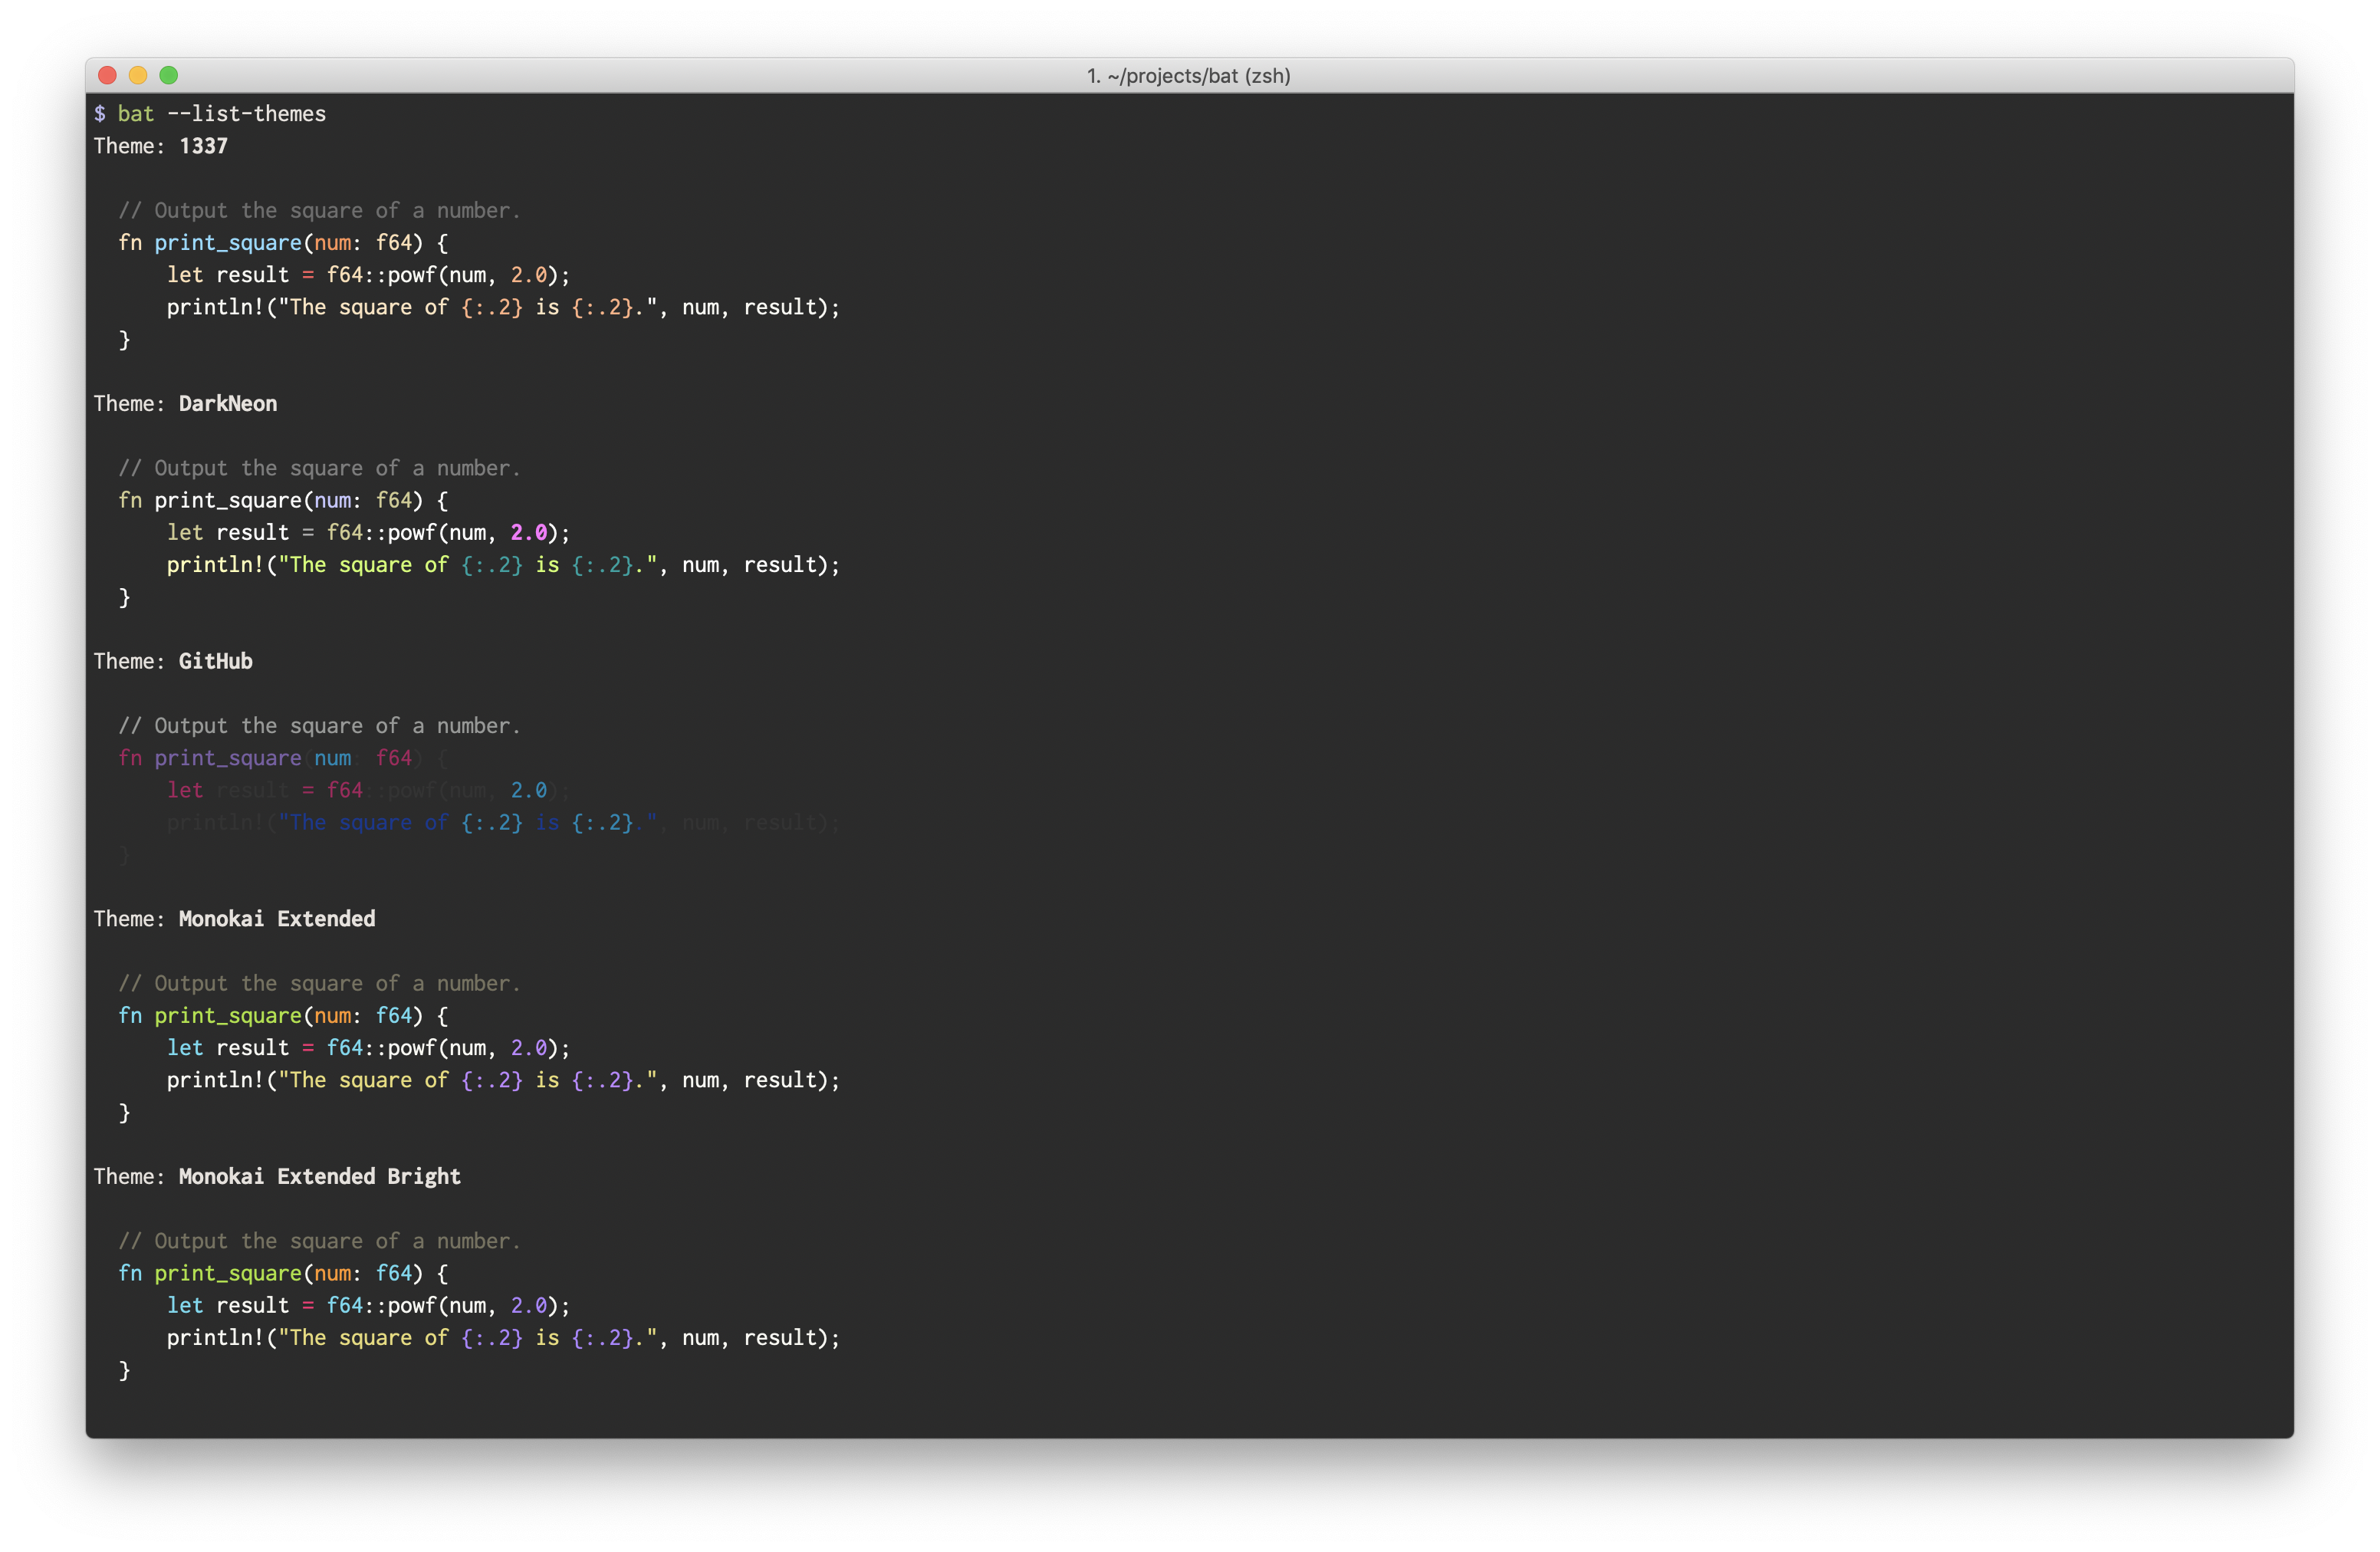The width and height of the screenshot is (2380, 1552).
Task: Click the 'DarkNeon' theme name
Action: click(227, 404)
